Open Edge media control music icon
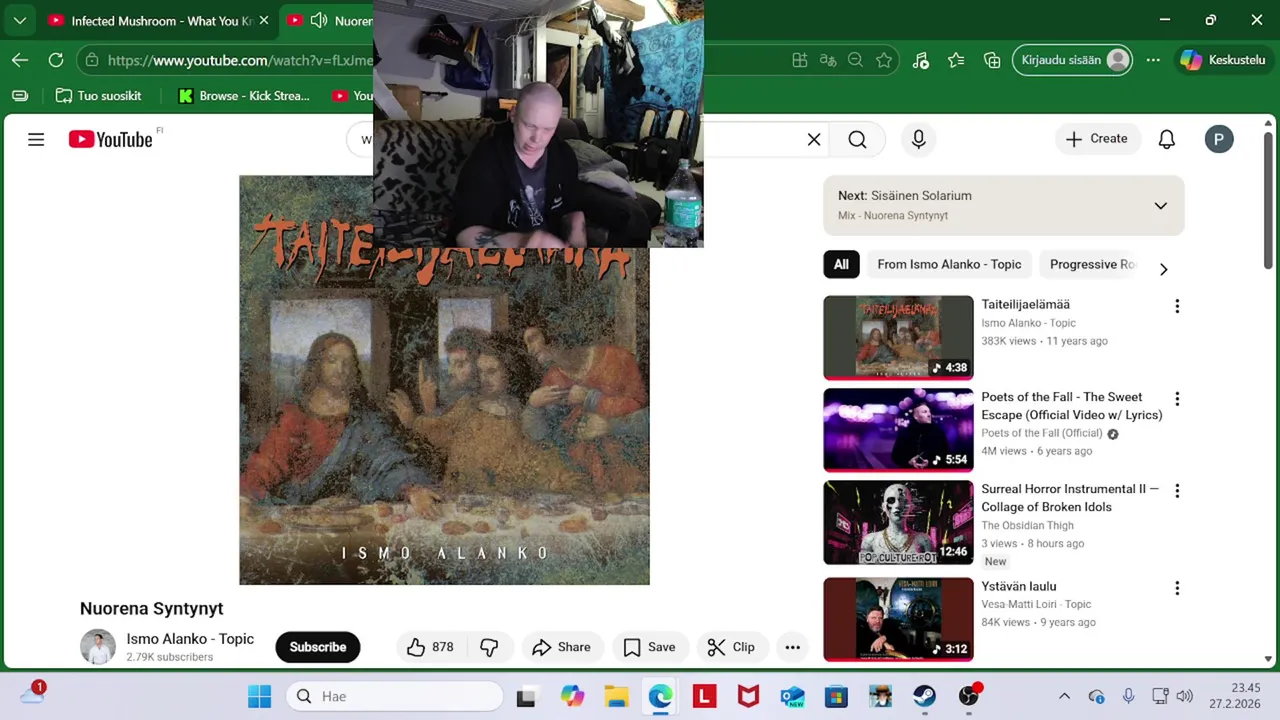 pyautogui.click(x=921, y=60)
